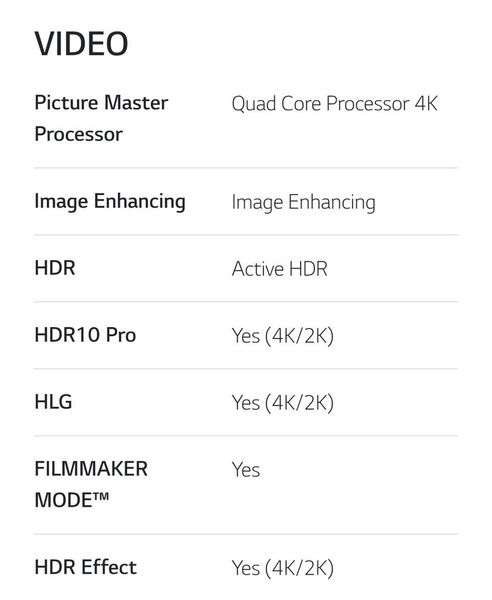Click the Quad Core Processor 4K value
The width and height of the screenshot is (492, 600).
point(335,104)
